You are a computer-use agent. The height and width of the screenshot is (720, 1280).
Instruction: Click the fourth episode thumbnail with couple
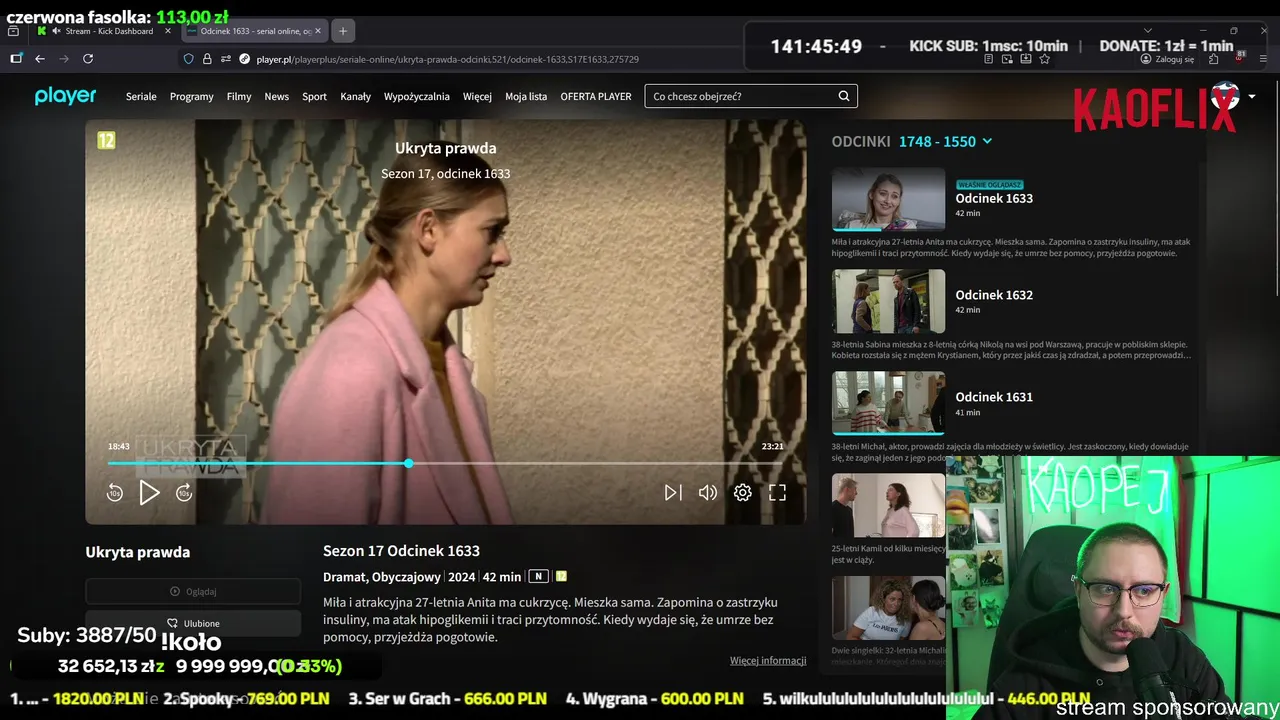(x=888, y=505)
